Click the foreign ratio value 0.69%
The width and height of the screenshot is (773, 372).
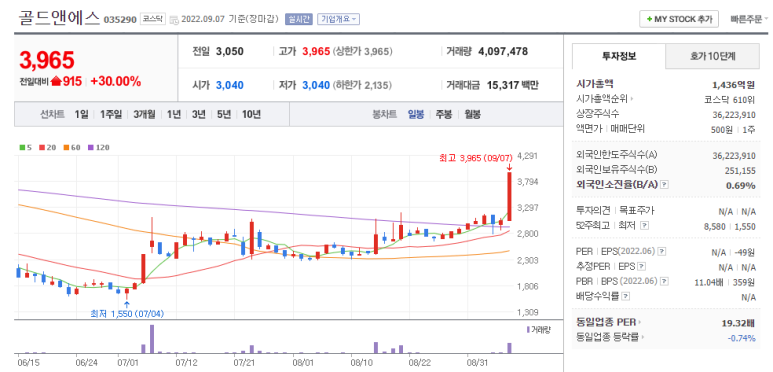741,185
